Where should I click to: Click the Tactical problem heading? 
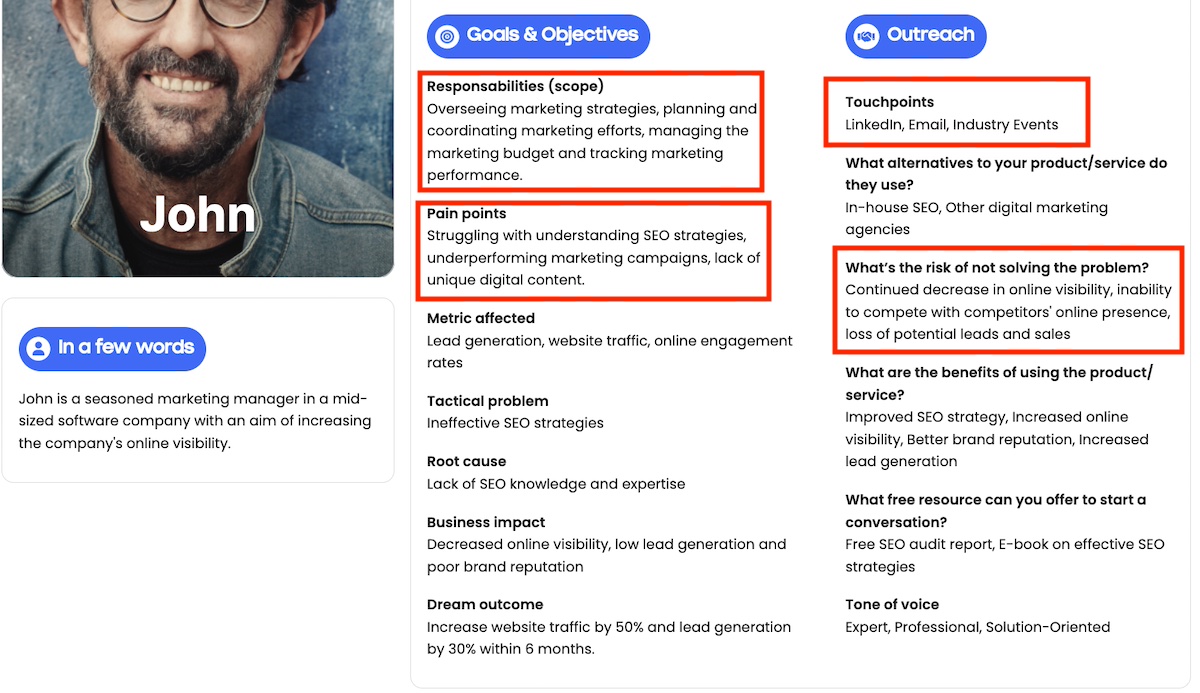click(487, 401)
